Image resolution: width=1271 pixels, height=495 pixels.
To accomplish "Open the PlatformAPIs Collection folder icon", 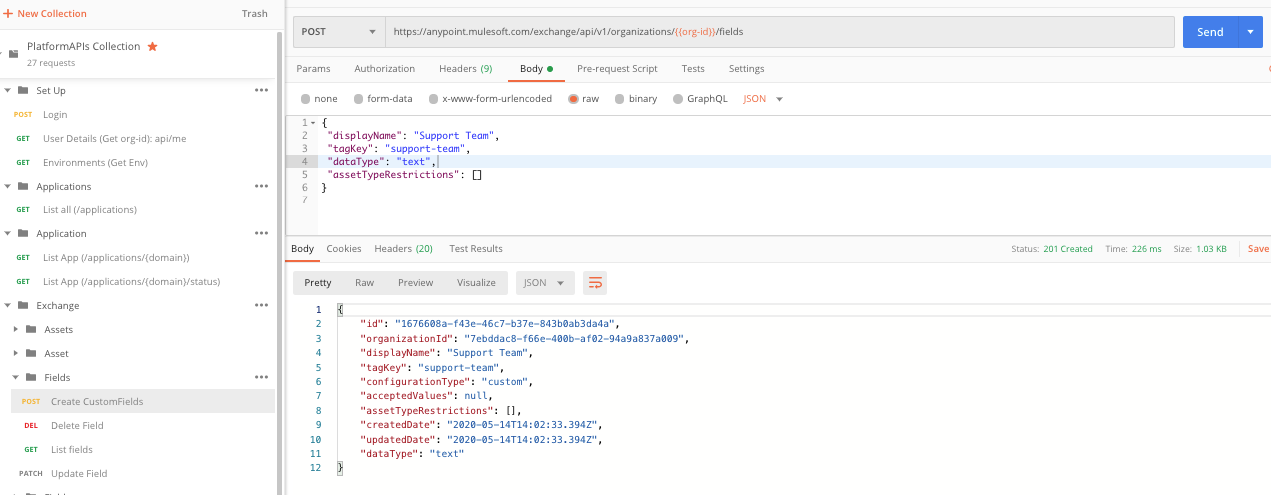I will pyautogui.click(x=13, y=54).
